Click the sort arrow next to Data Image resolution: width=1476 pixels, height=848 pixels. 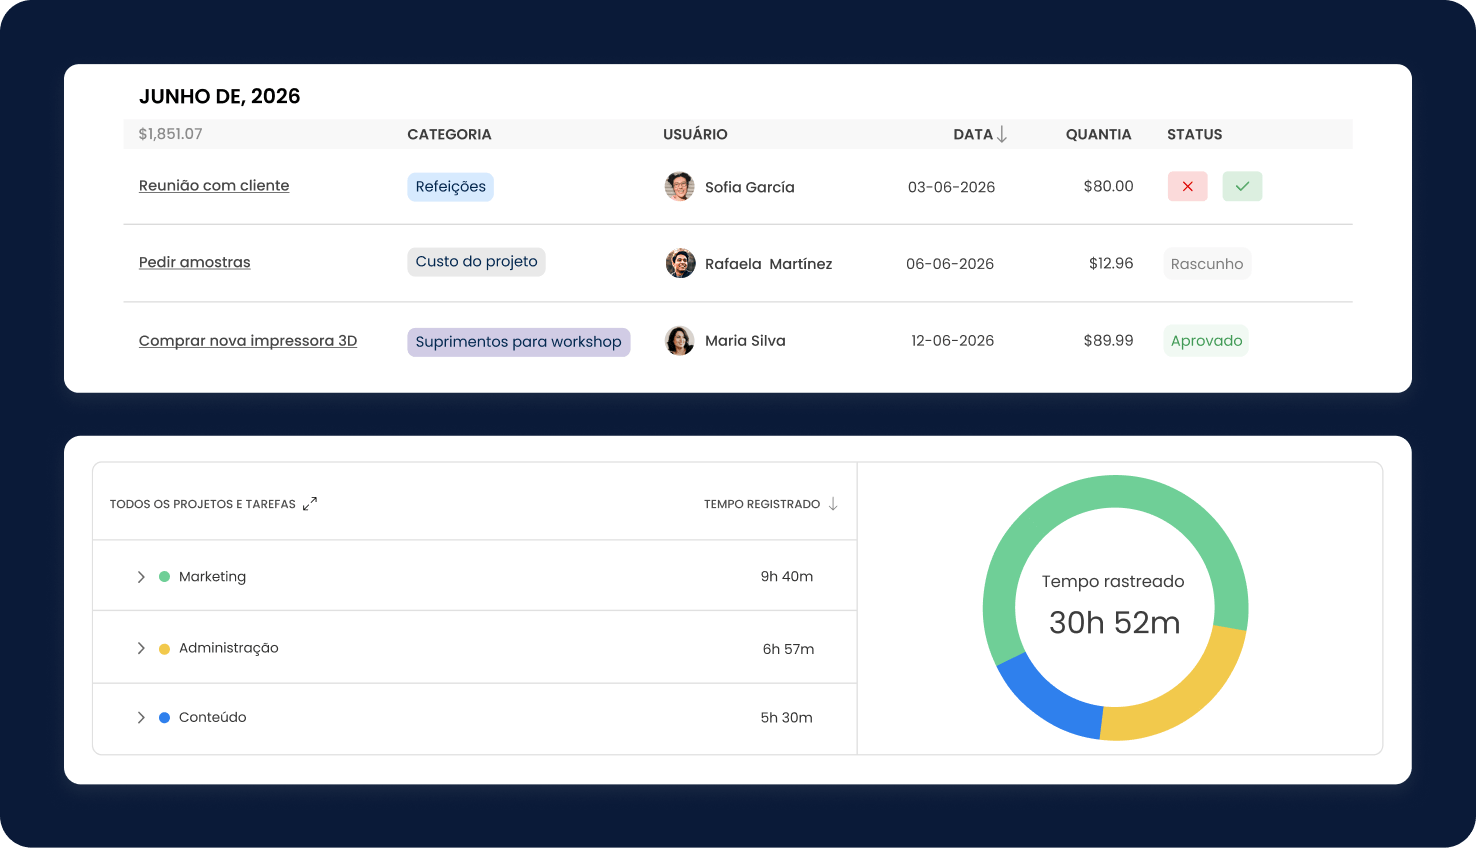click(x=1002, y=135)
